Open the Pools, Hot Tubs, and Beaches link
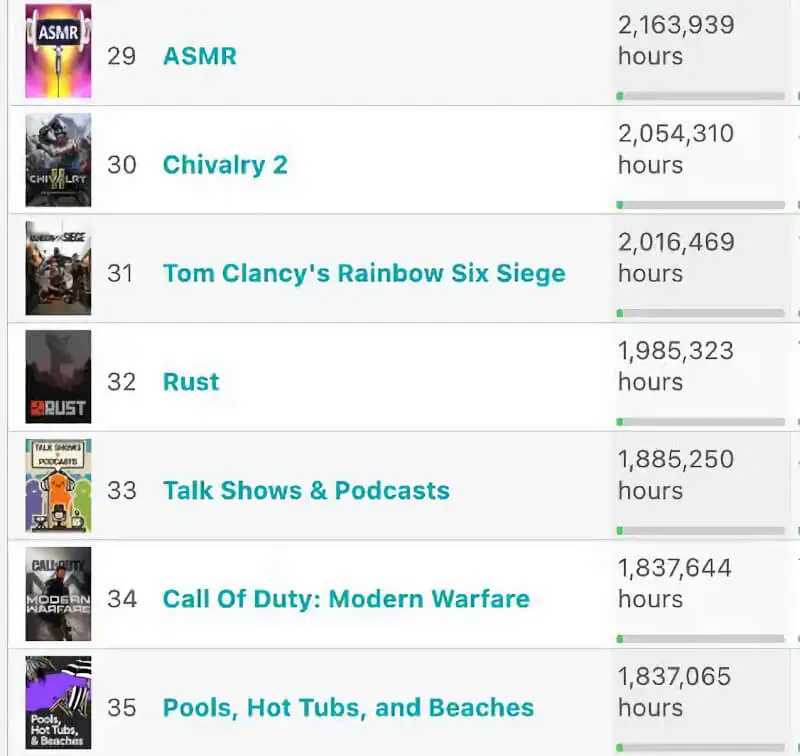 348,707
